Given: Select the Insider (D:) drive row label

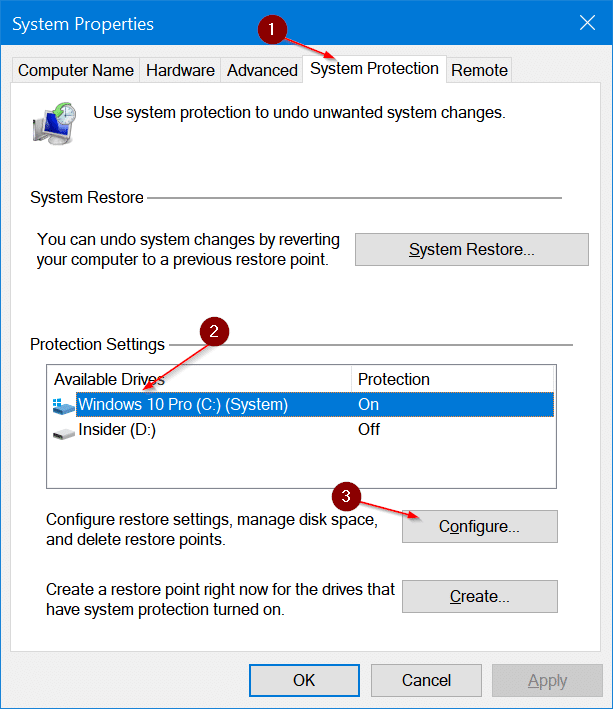Looking at the screenshot, I should point(118,430).
